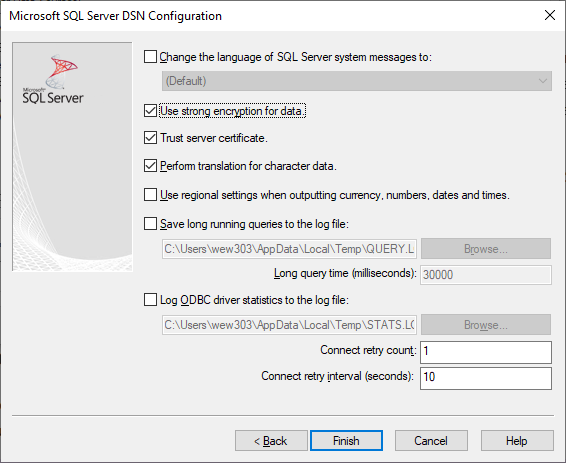Image resolution: width=566 pixels, height=463 pixels.
Task: Close the DSN Configuration dialog
Action: (550, 15)
